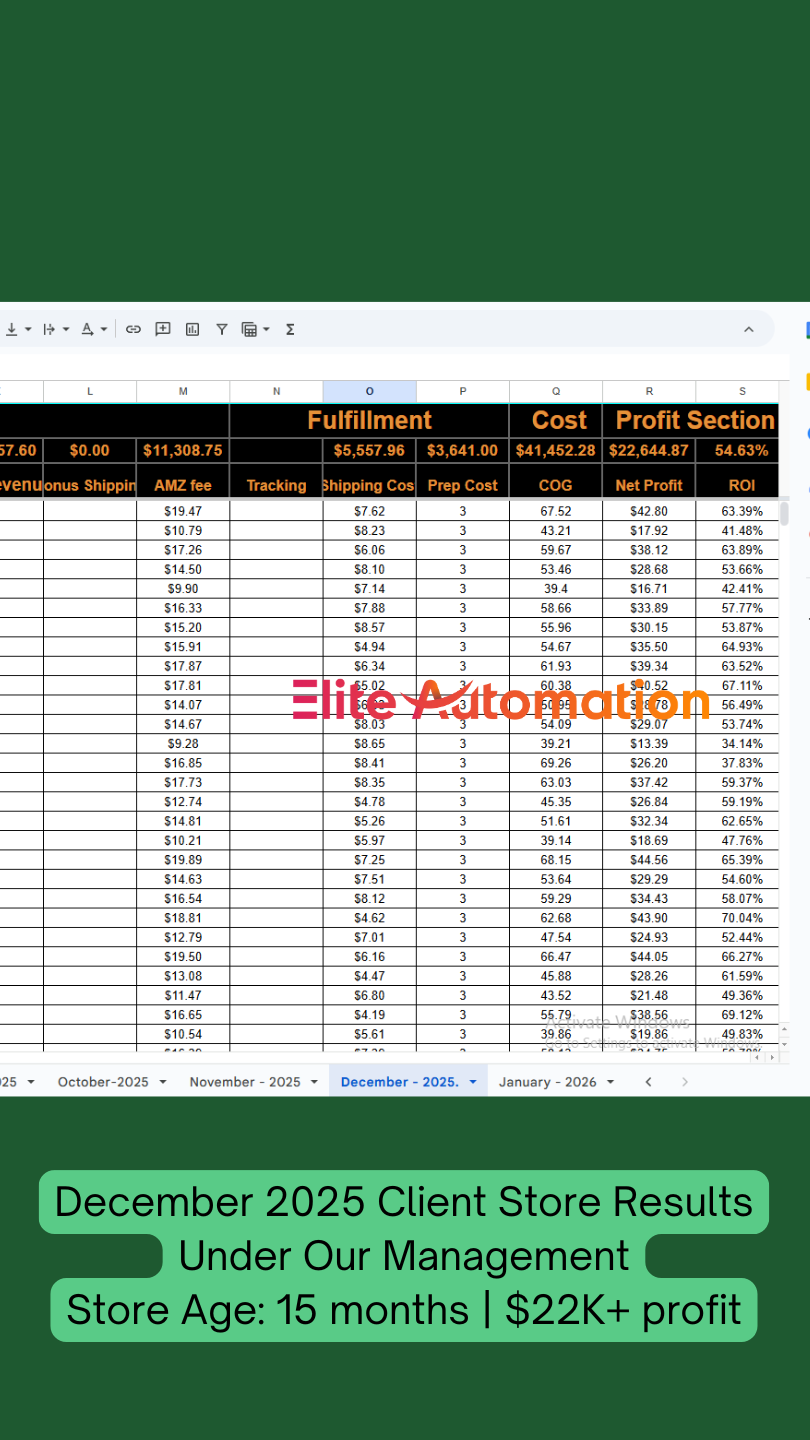Click the insert chart icon
The image size is (810, 1440).
pos(192,329)
